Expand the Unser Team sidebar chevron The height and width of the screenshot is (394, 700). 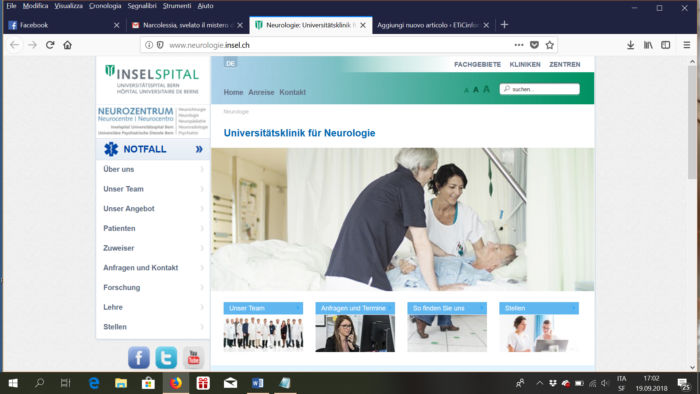coord(202,189)
